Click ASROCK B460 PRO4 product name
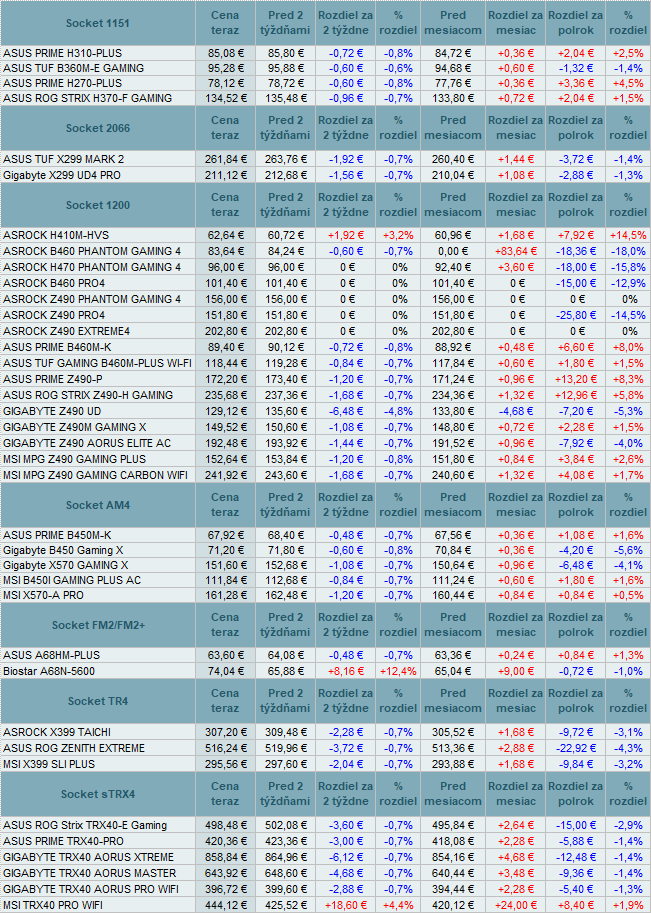This screenshot has height=913, width=651. coord(54,284)
